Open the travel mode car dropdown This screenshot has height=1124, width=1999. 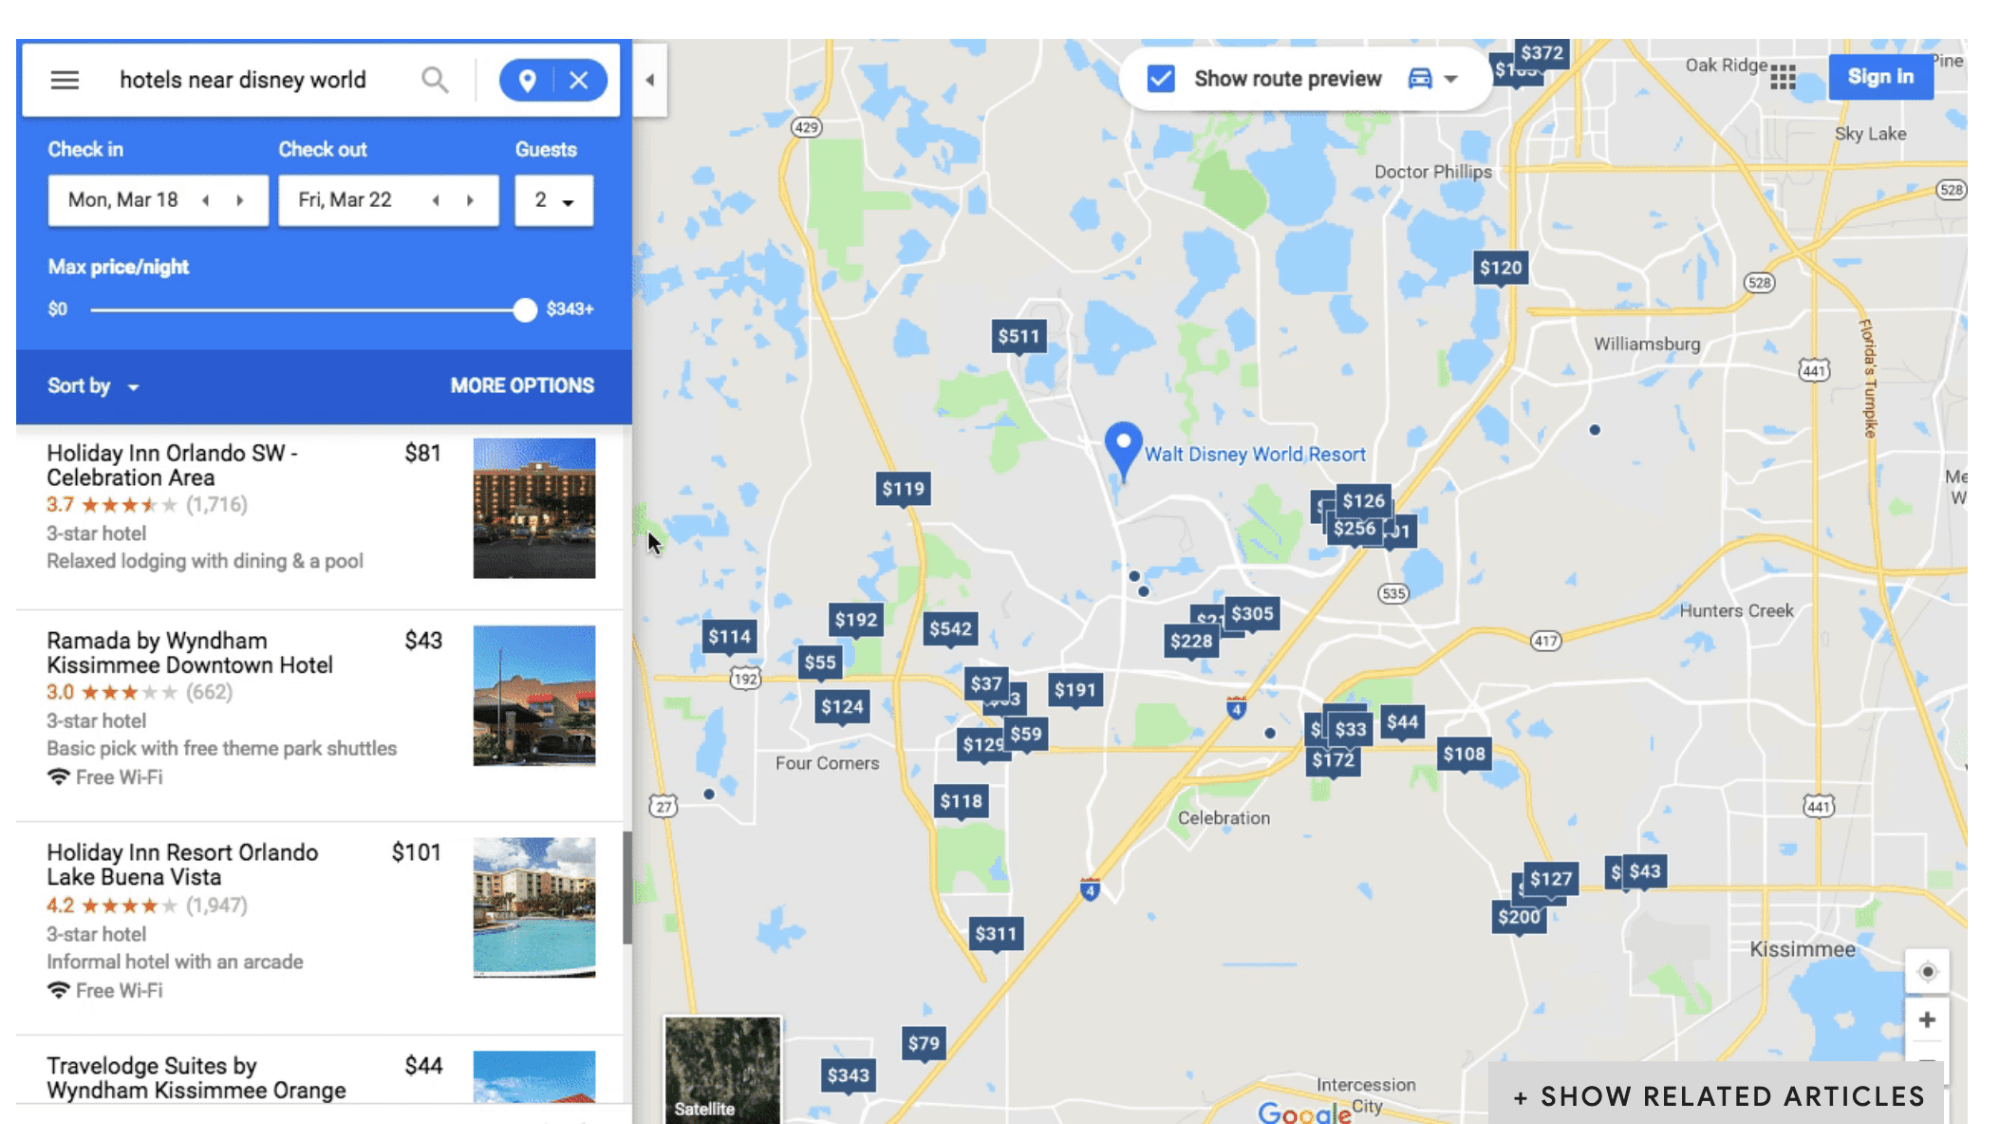(1433, 78)
